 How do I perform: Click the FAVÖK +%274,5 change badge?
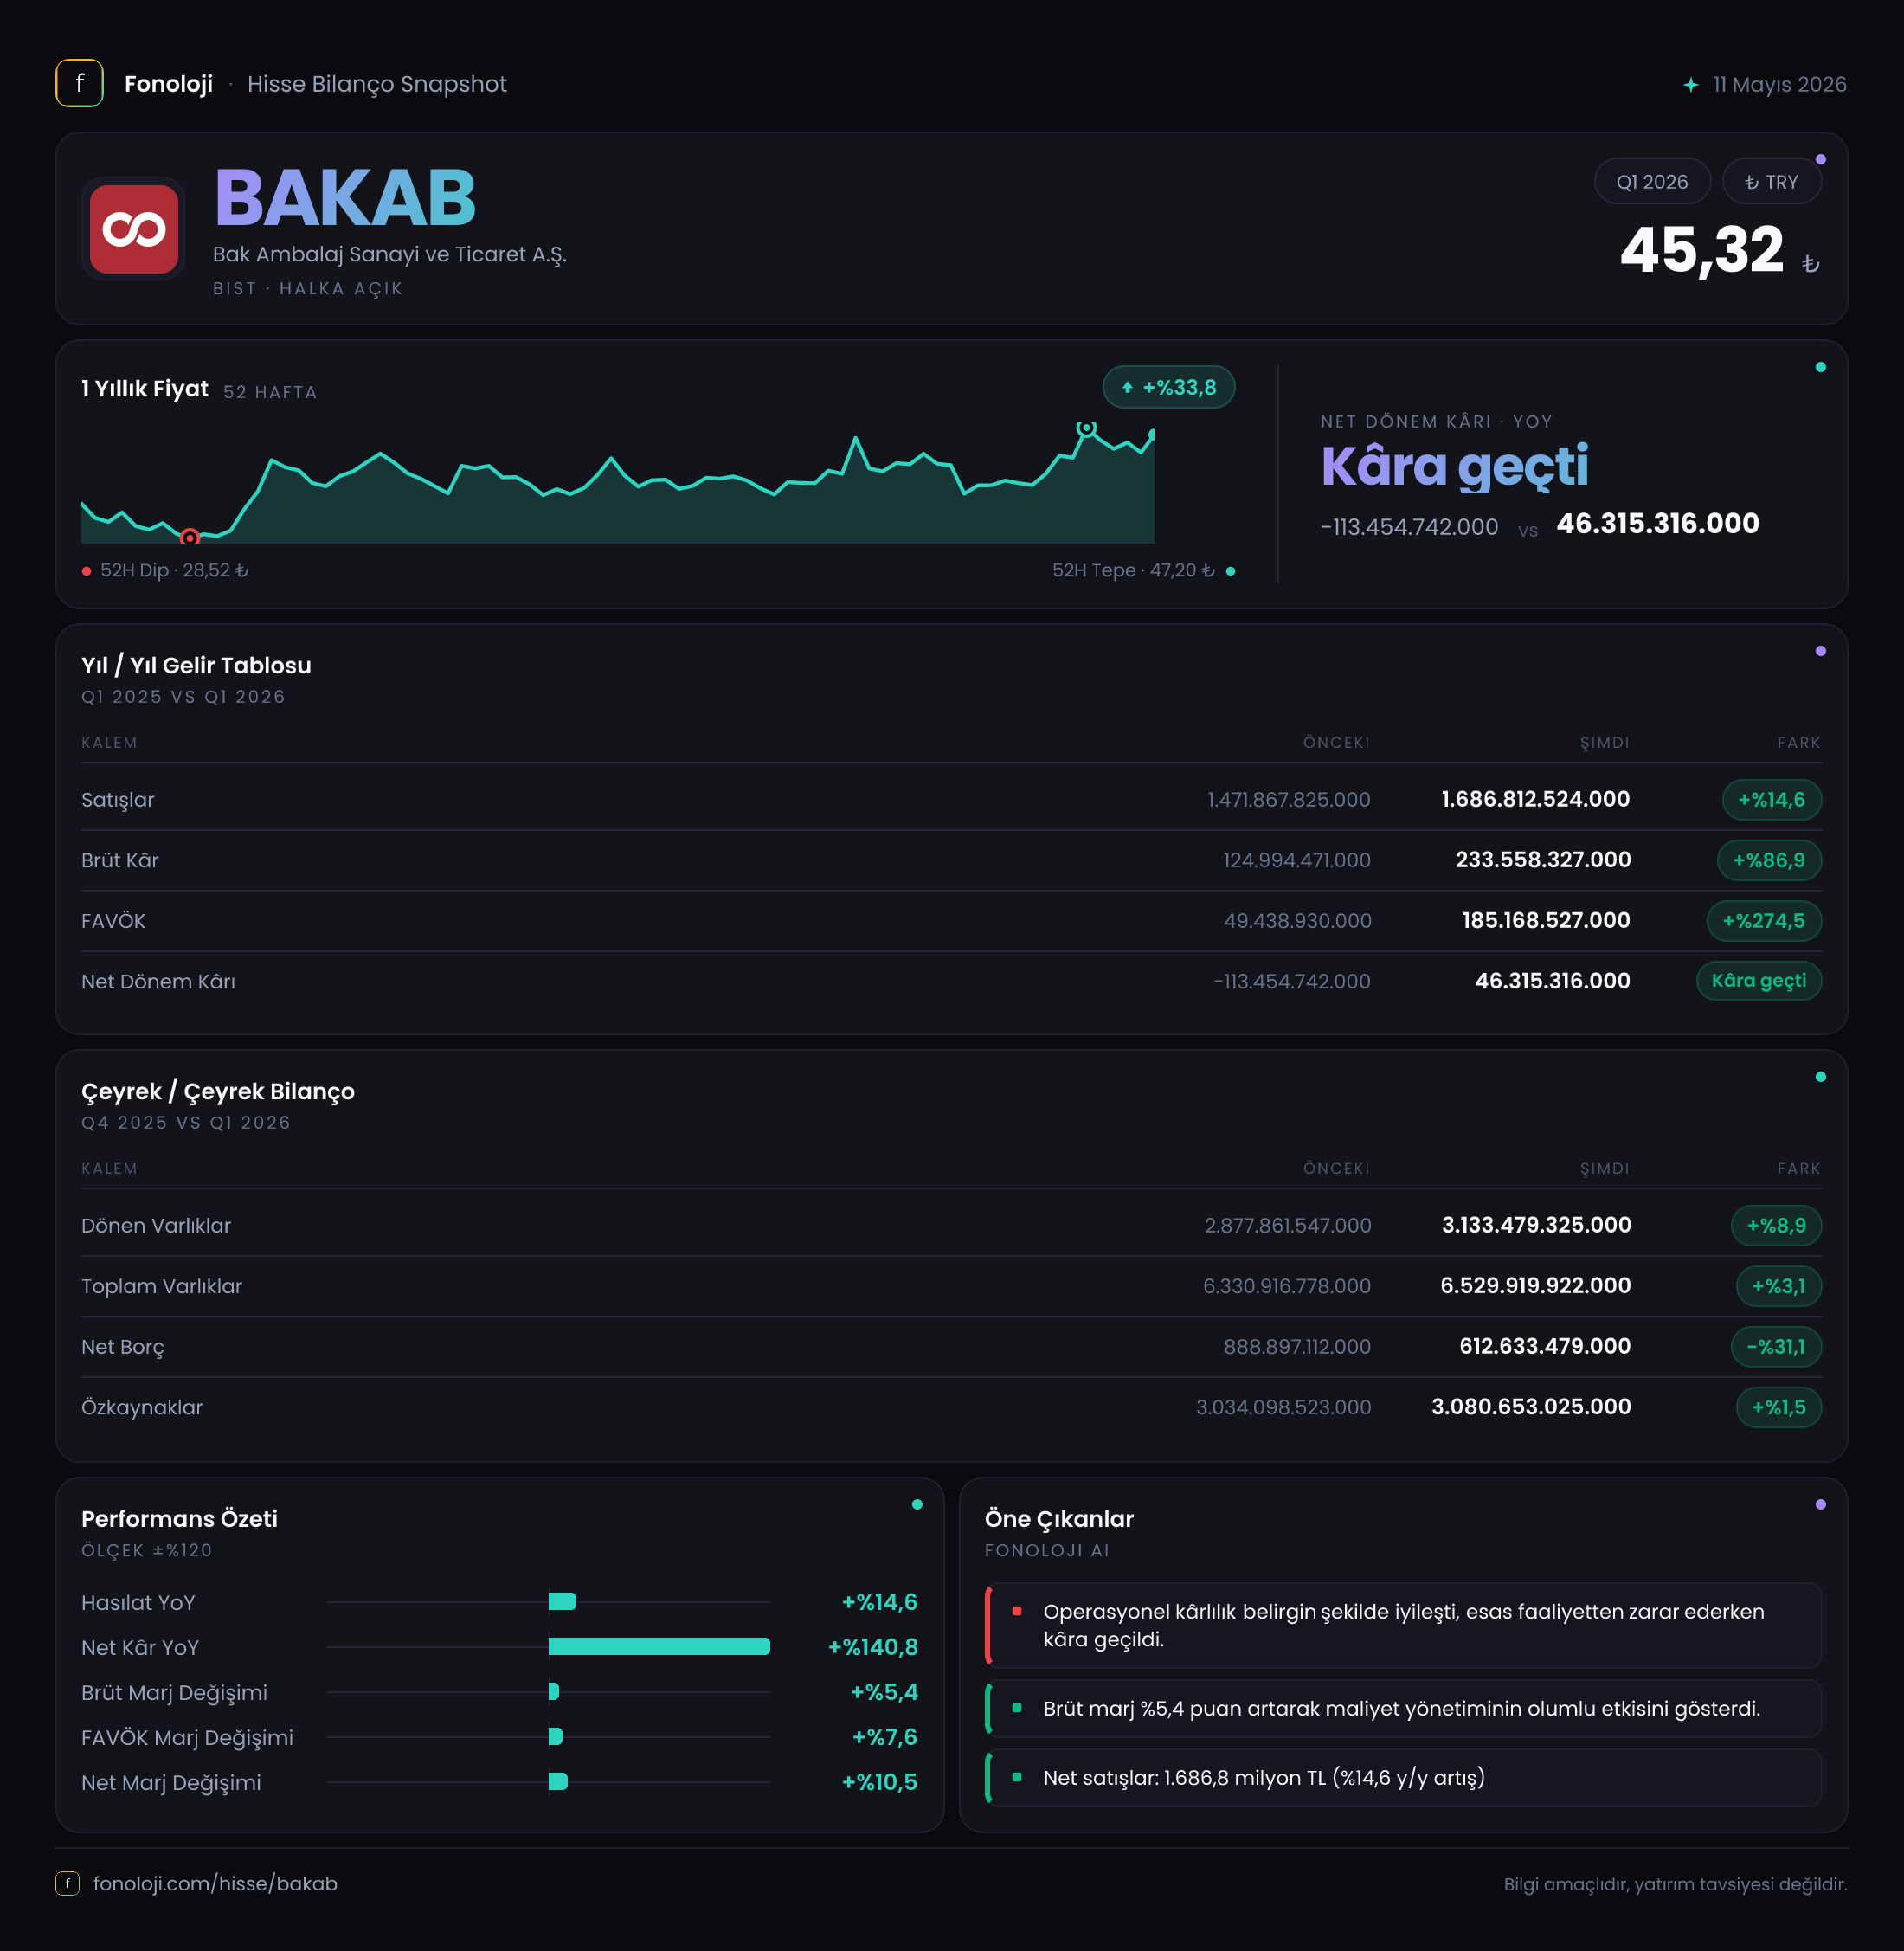click(x=1763, y=921)
